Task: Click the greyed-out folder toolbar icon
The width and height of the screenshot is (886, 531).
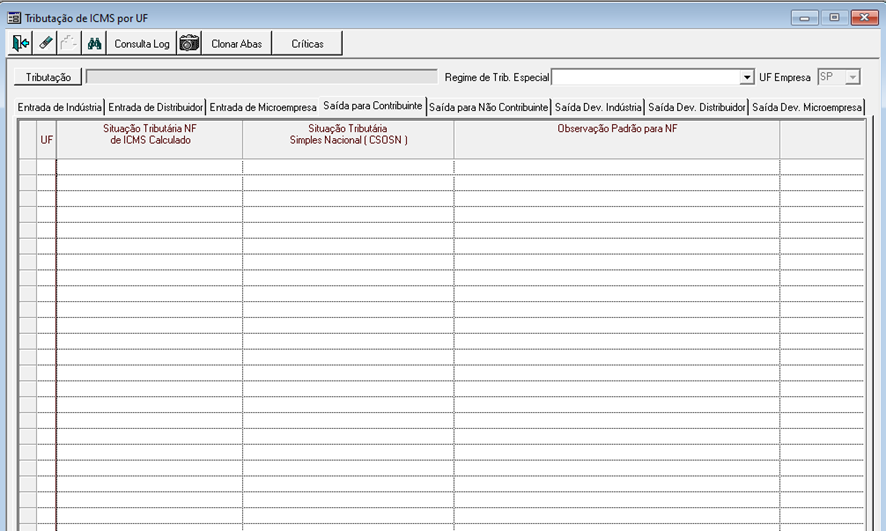Action: (69, 43)
